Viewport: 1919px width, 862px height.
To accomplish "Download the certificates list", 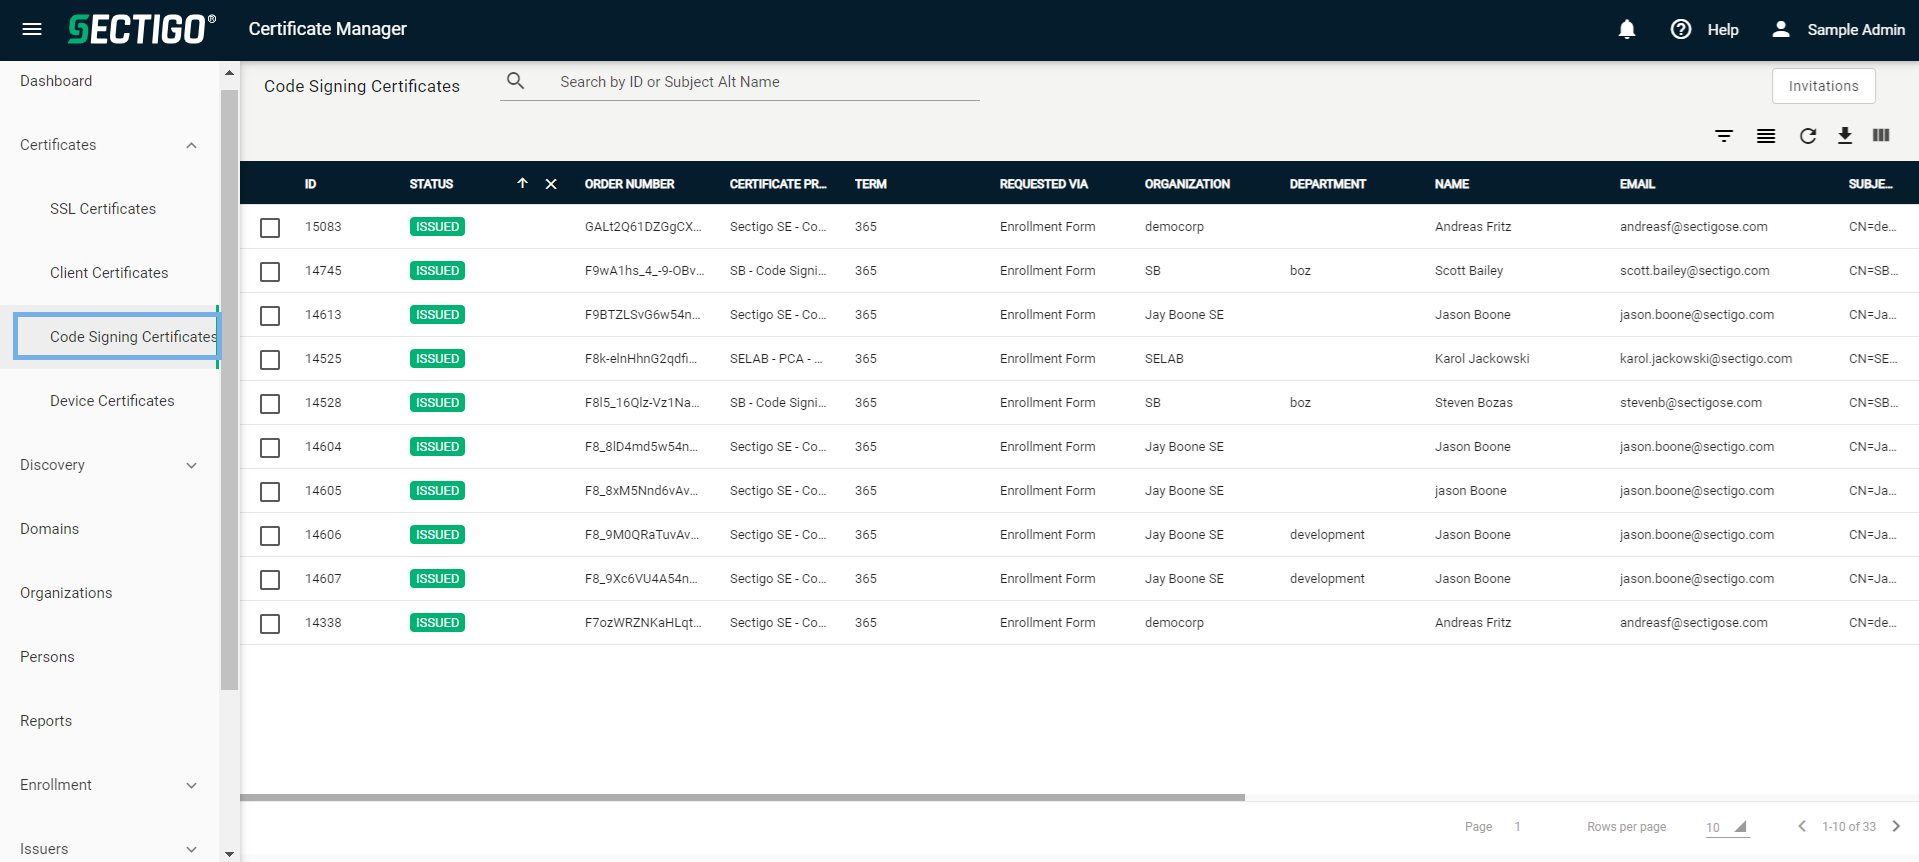I will (1845, 136).
